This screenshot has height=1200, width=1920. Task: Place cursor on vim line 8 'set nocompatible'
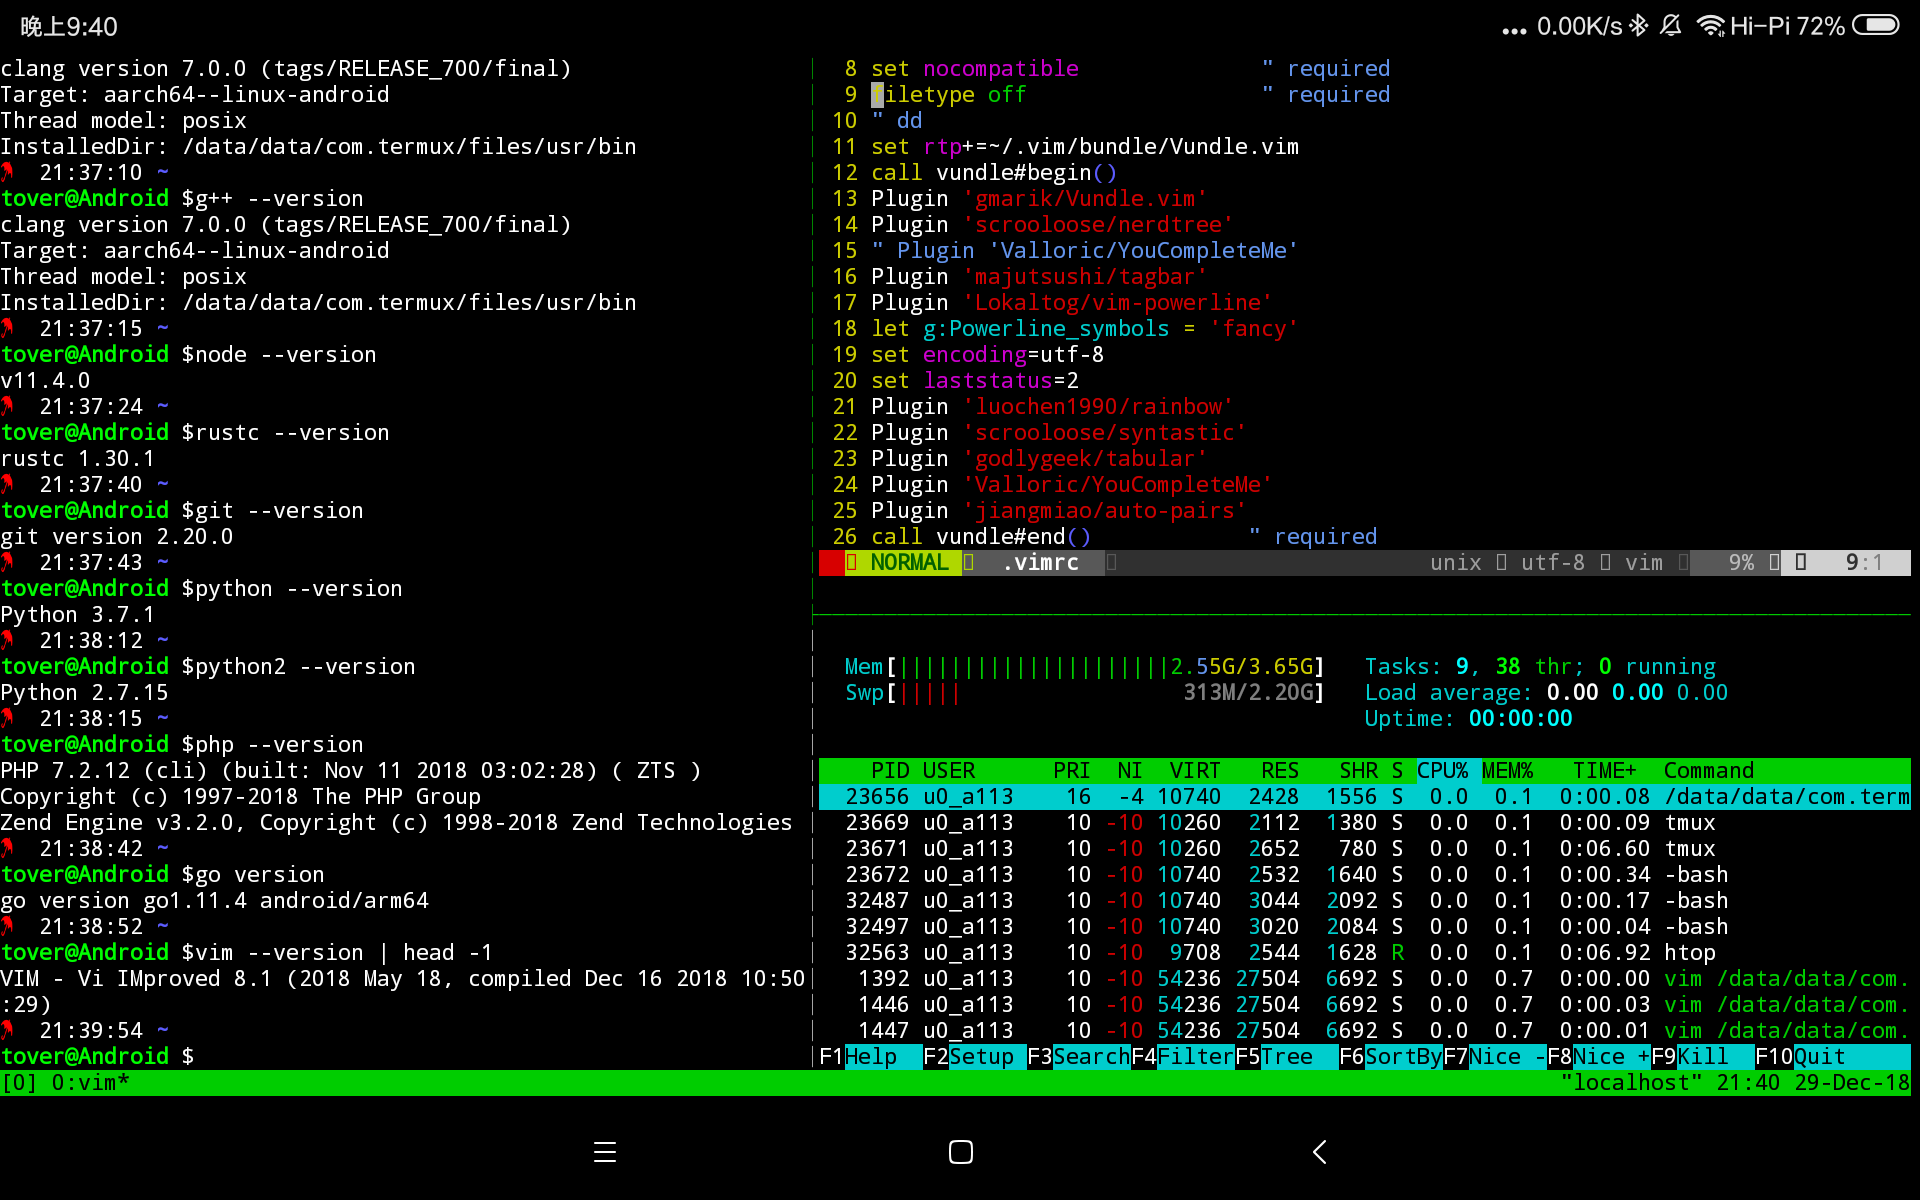coord(975,68)
